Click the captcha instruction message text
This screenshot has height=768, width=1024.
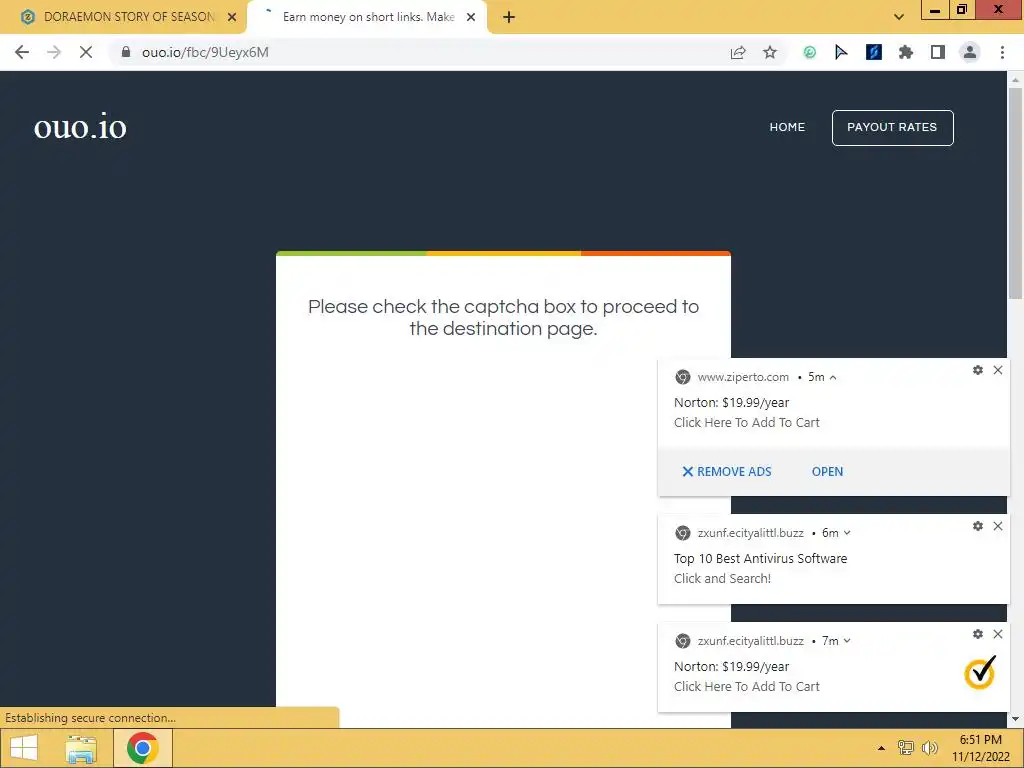pos(504,317)
